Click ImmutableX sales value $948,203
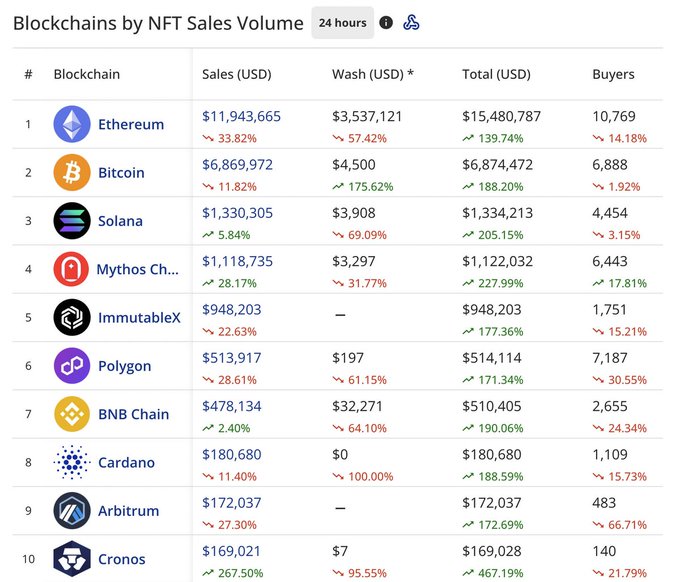 point(232,309)
